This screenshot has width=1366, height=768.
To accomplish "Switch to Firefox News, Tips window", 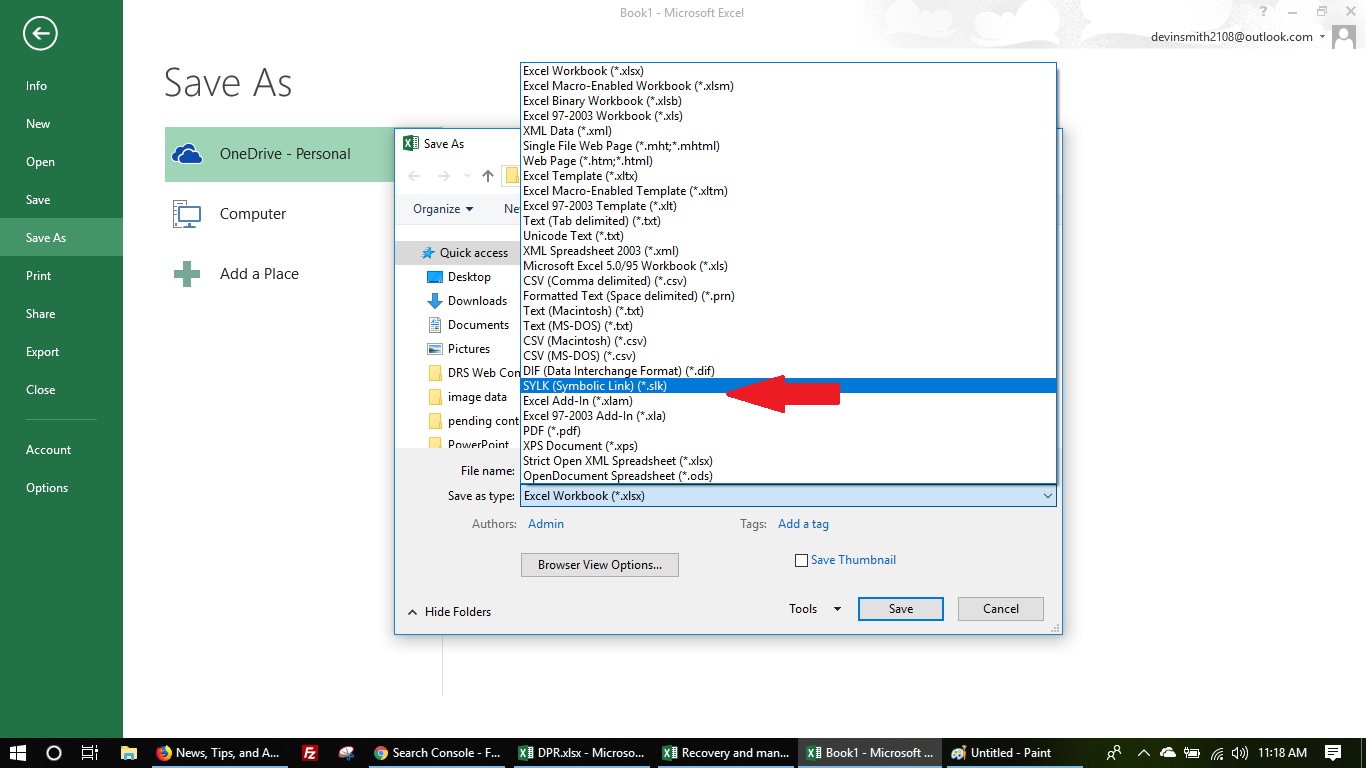I will [x=219, y=753].
